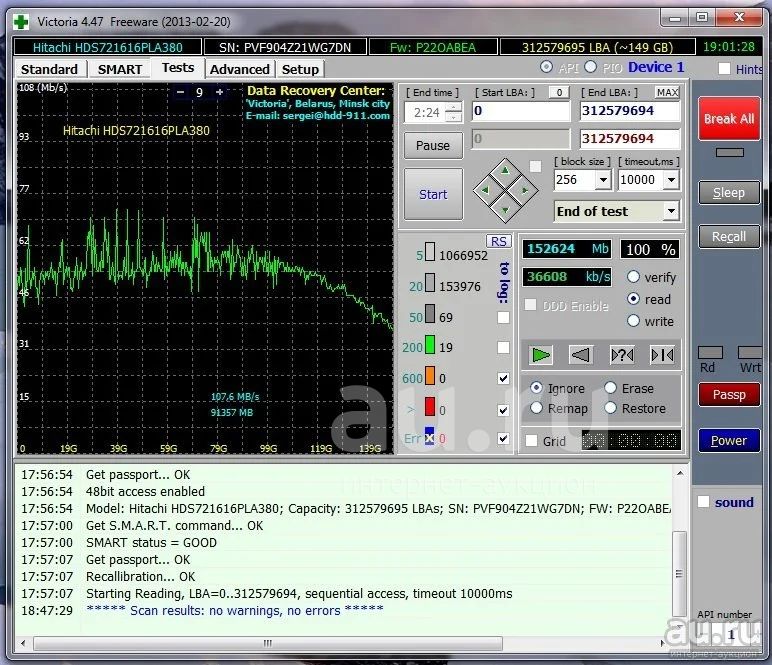Open the Tests tab

tap(178, 68)
